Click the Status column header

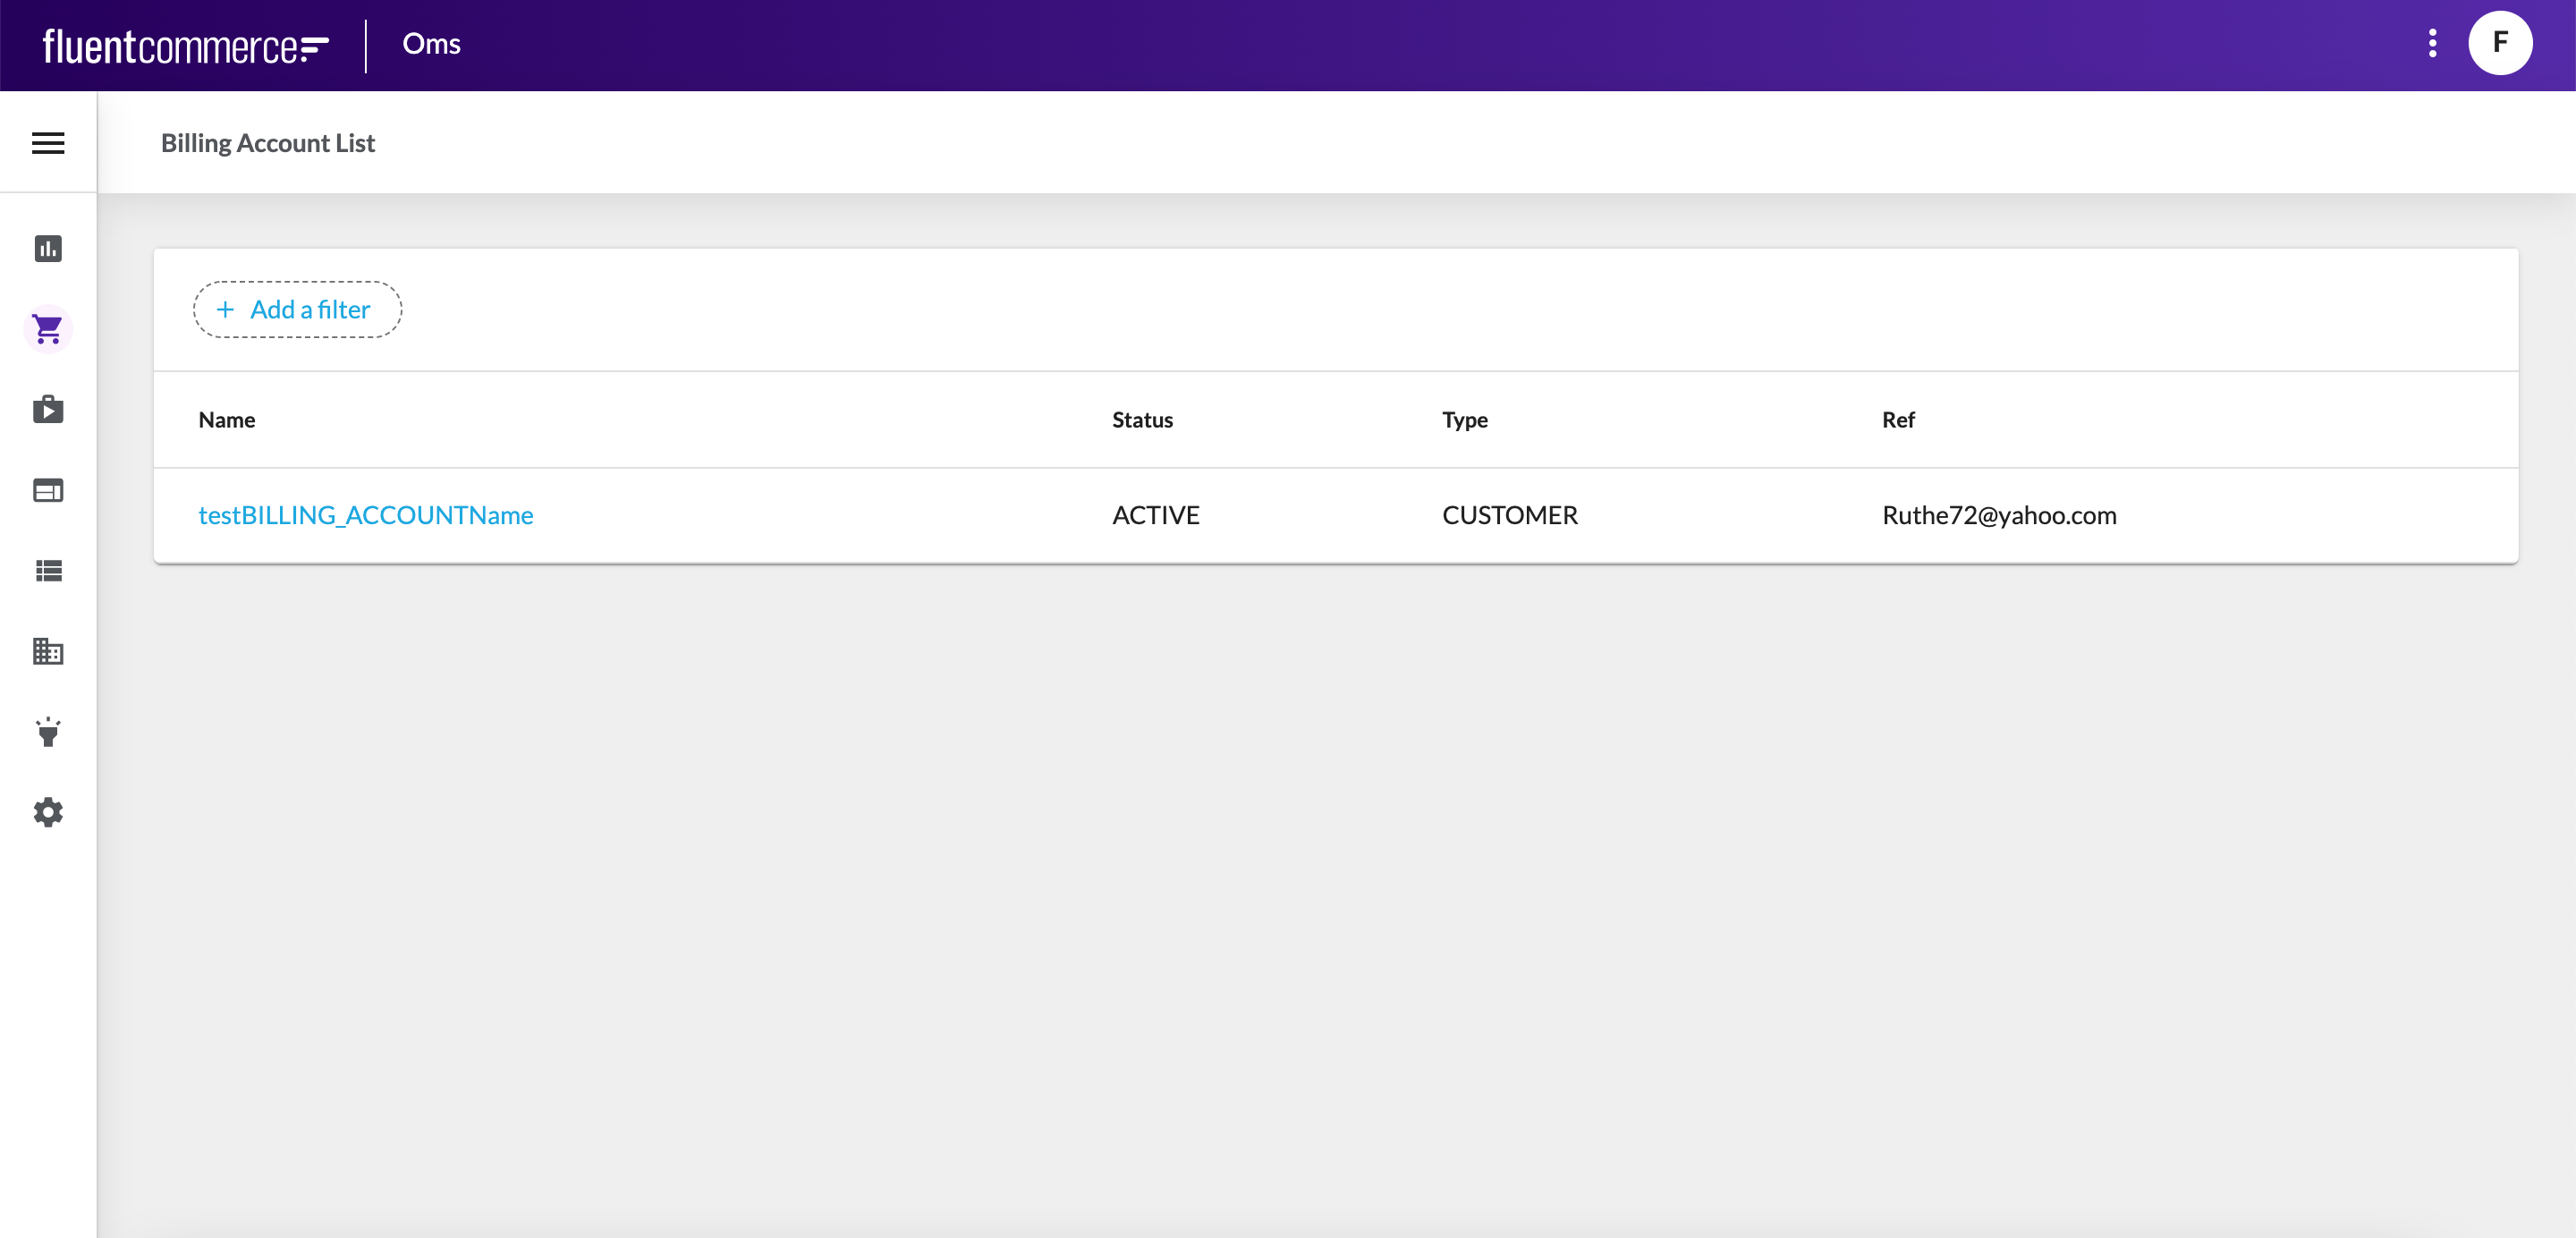(1142, 420)
